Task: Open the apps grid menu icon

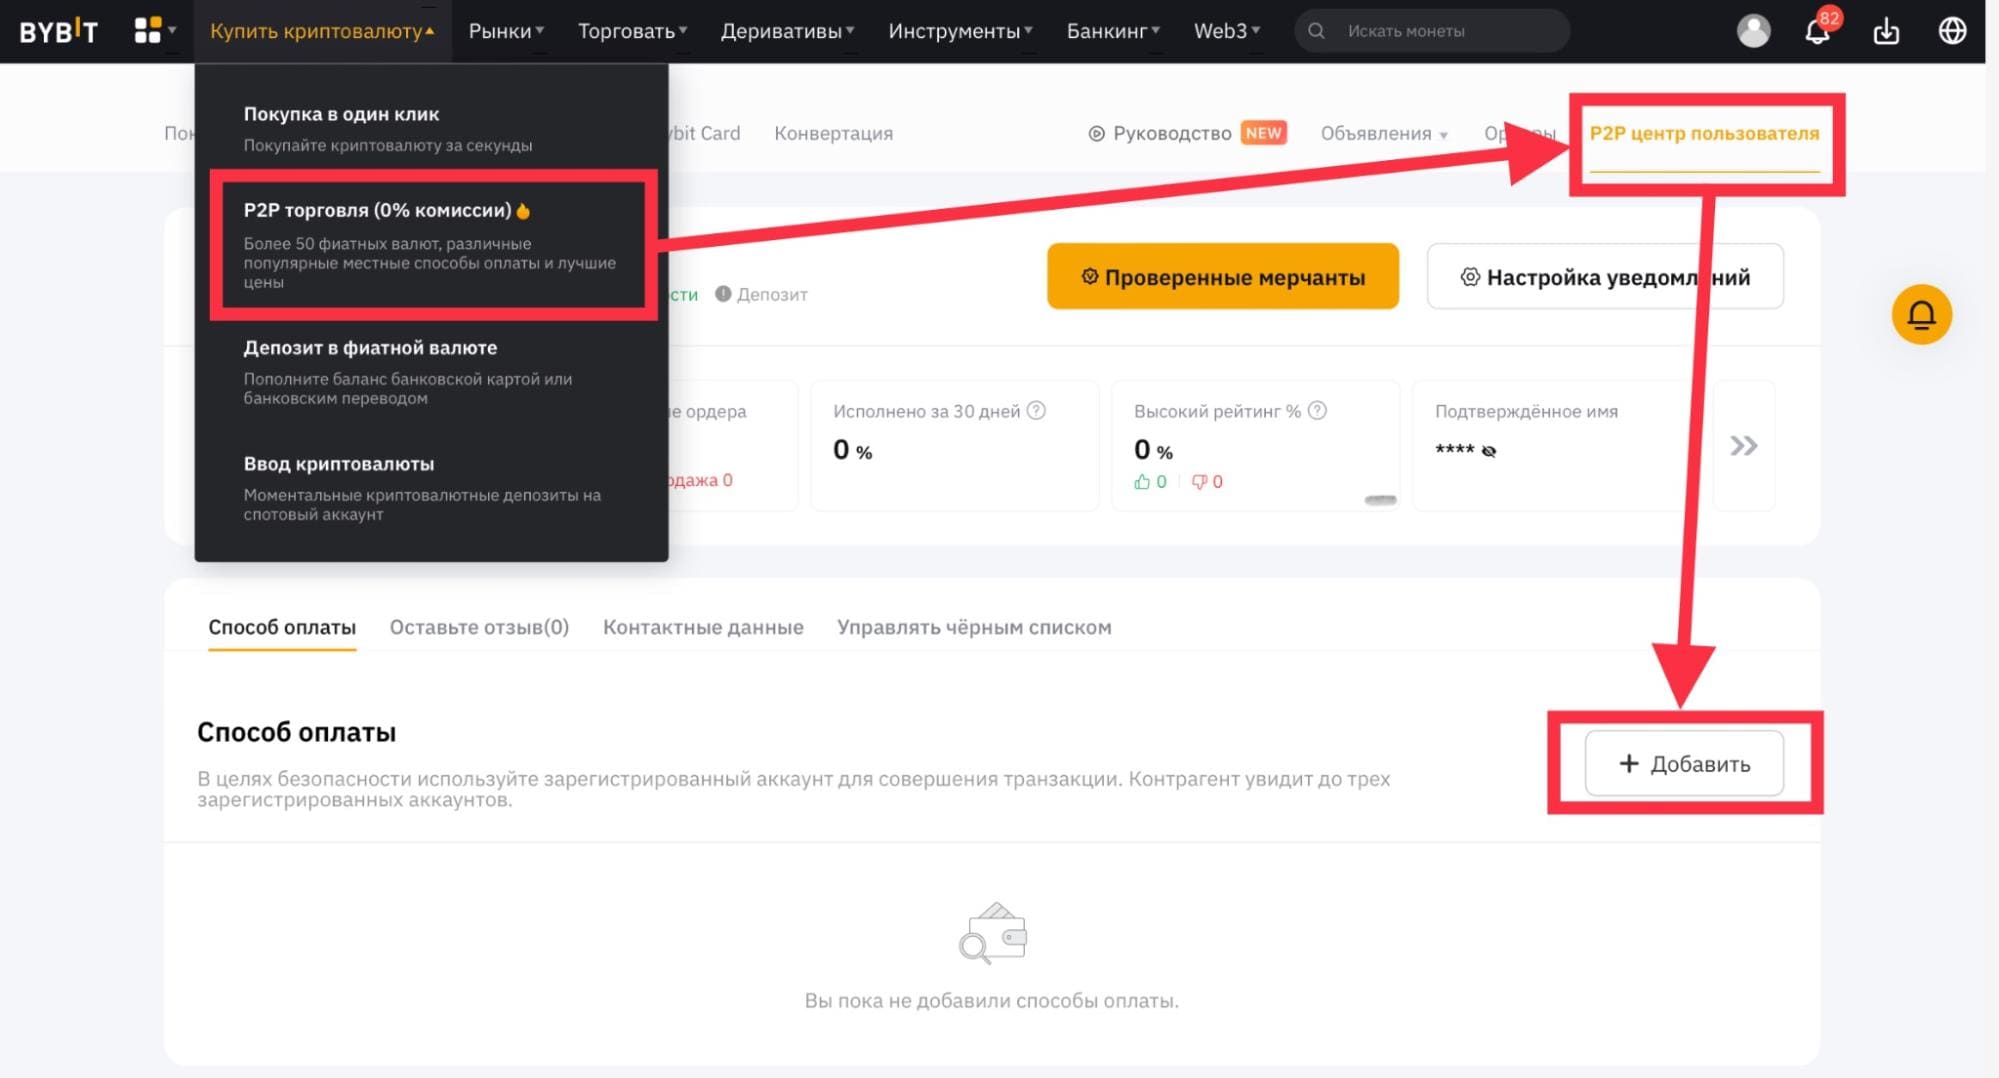Action: point(148,31)
